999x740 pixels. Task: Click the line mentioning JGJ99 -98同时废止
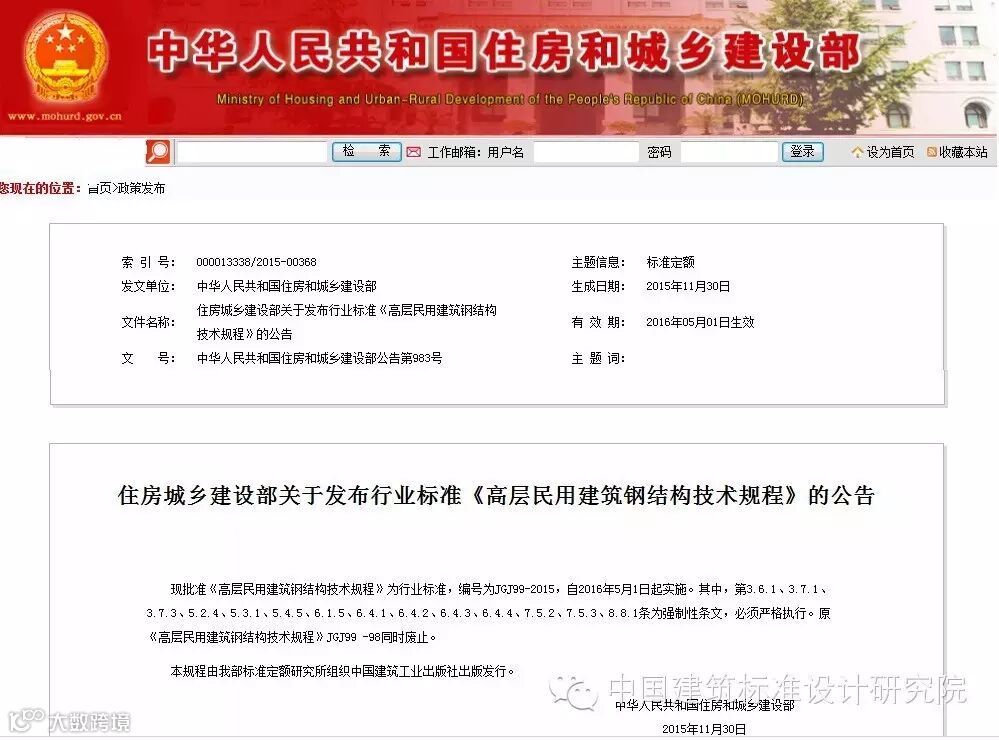292,637
